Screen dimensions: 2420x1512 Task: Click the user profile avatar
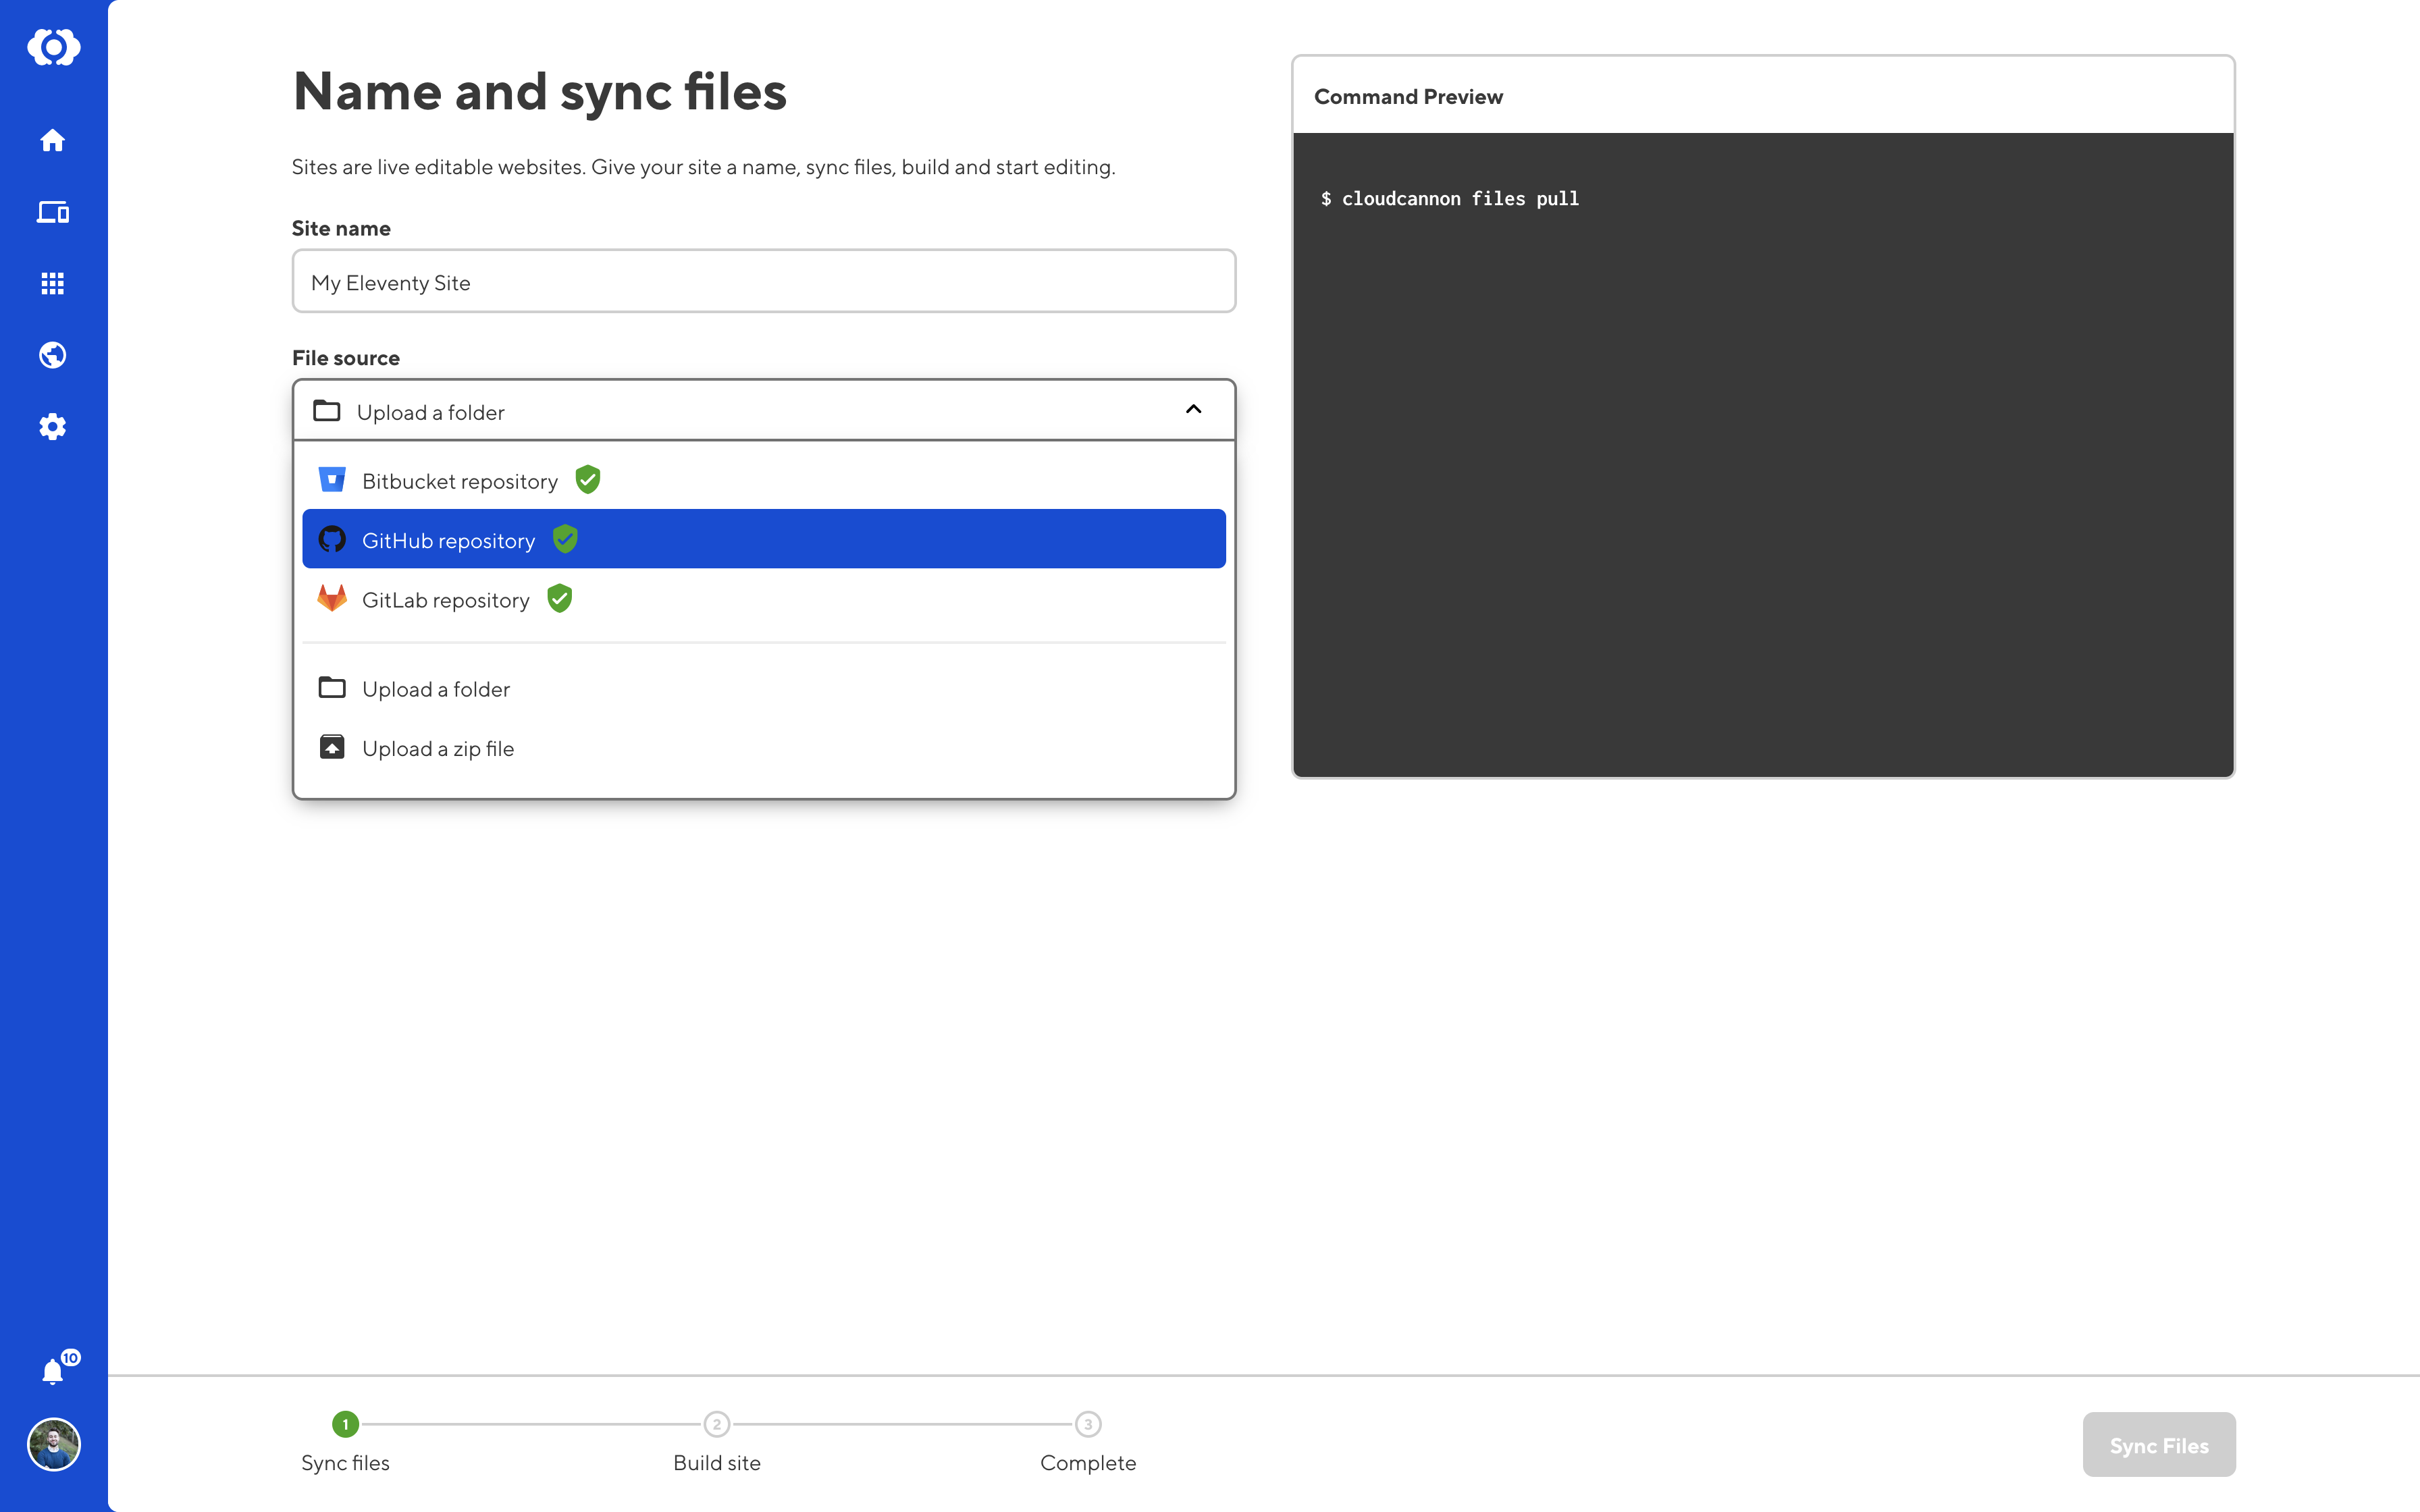pos(53,1444)
